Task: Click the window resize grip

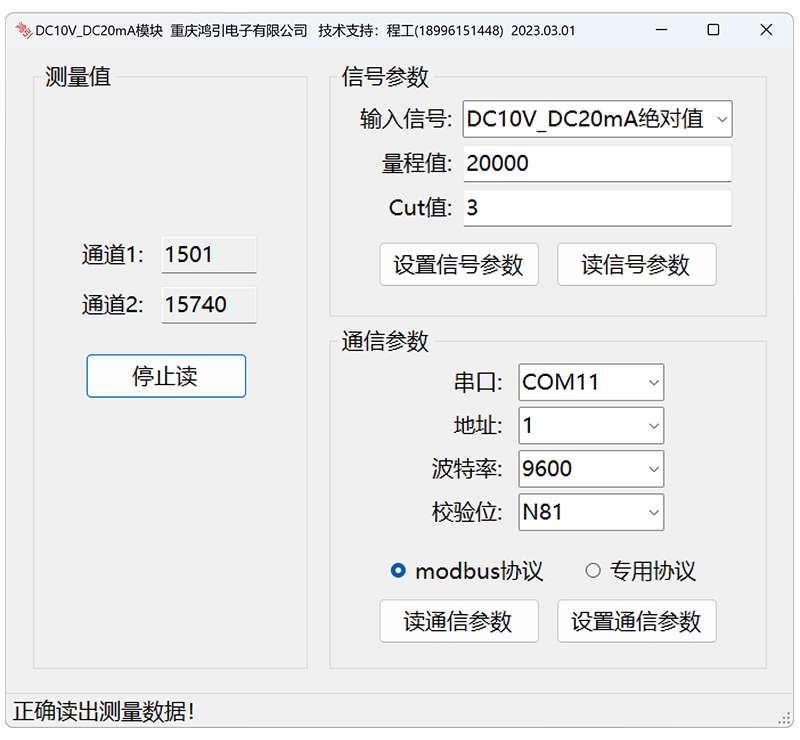Action: [785, 719]
